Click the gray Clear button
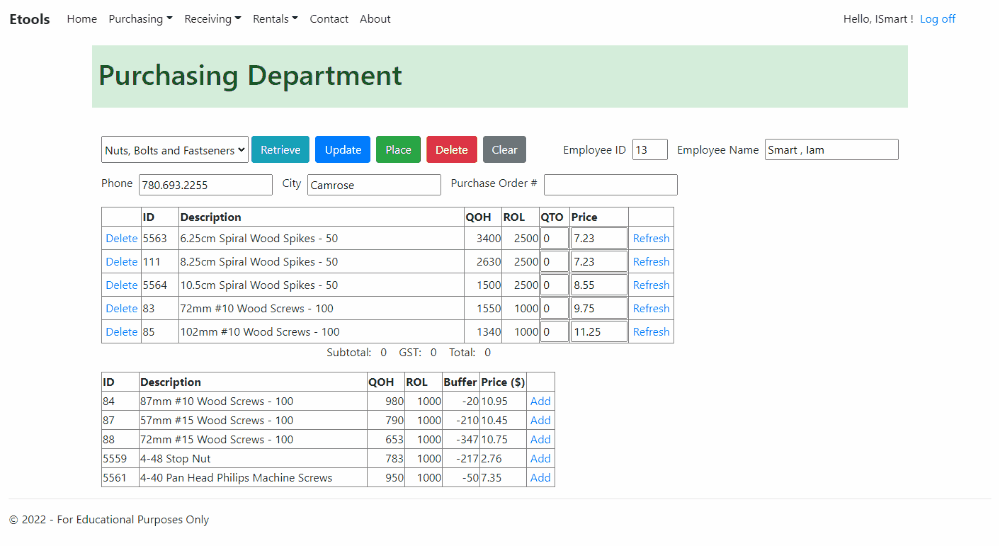Image resolution: width=999 pixels, height=546 pixels. [504, 150]
